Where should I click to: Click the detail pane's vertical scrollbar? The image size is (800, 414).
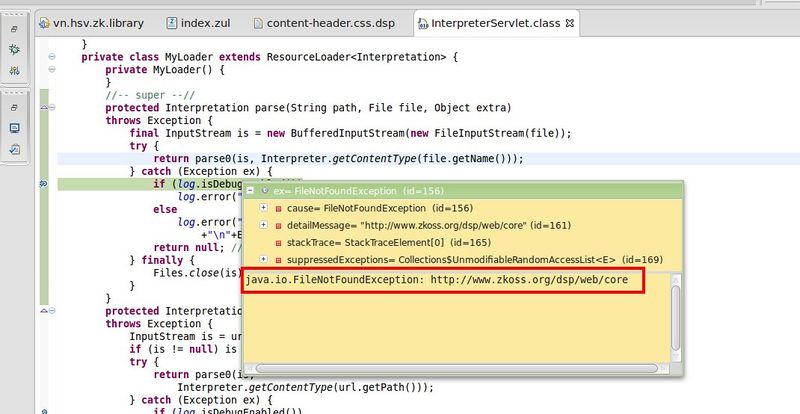tap(675, 315)
